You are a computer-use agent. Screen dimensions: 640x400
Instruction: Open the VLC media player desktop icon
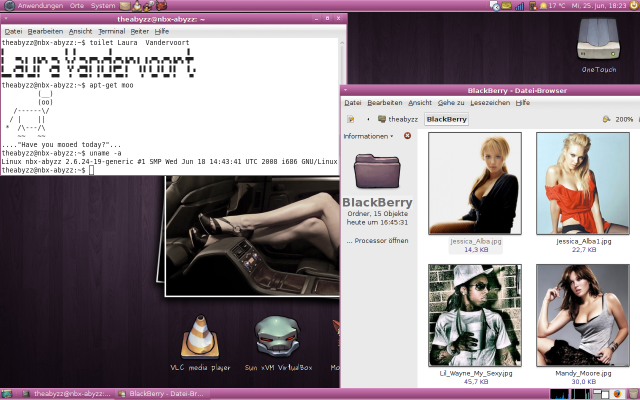tap(200, 343)
